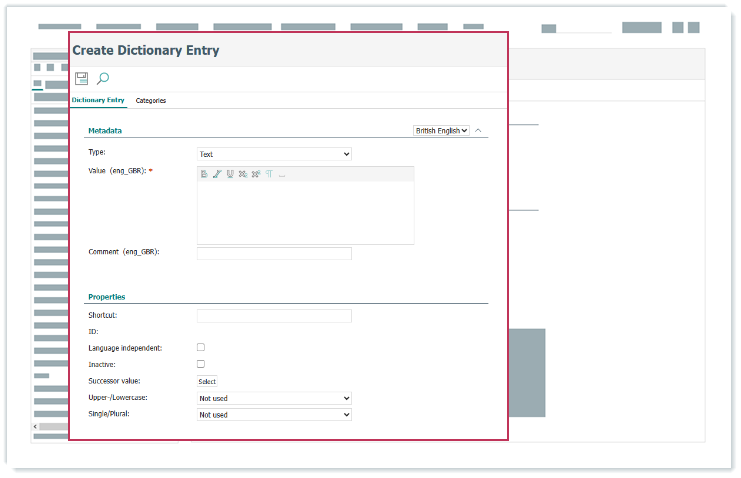
Task: Collapse the Metadata section chevron
Action: (479, 131)
